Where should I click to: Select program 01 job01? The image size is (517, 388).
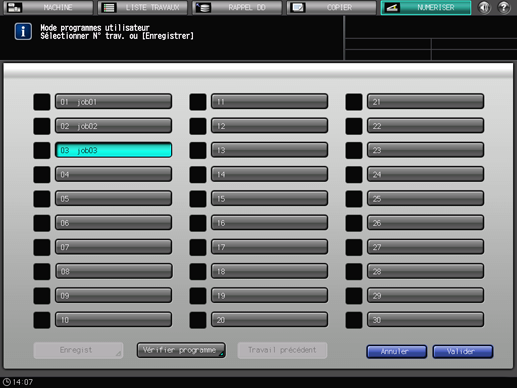point(113,102)
